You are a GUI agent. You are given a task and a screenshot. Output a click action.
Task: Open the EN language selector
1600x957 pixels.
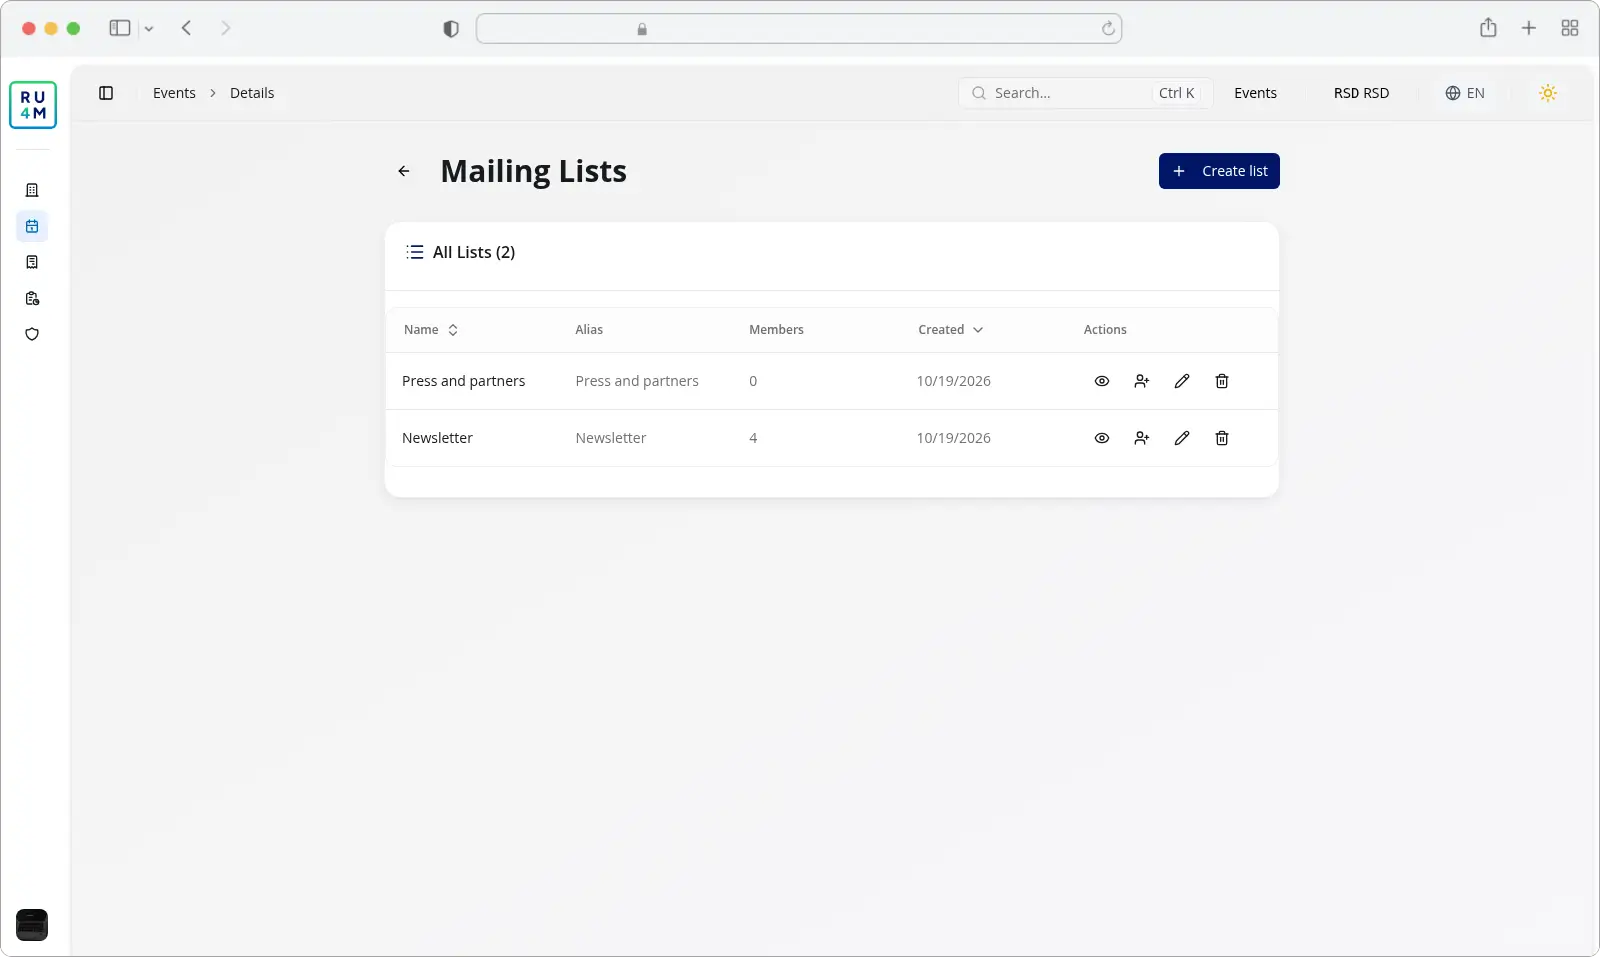click(x=1465, y=93)
